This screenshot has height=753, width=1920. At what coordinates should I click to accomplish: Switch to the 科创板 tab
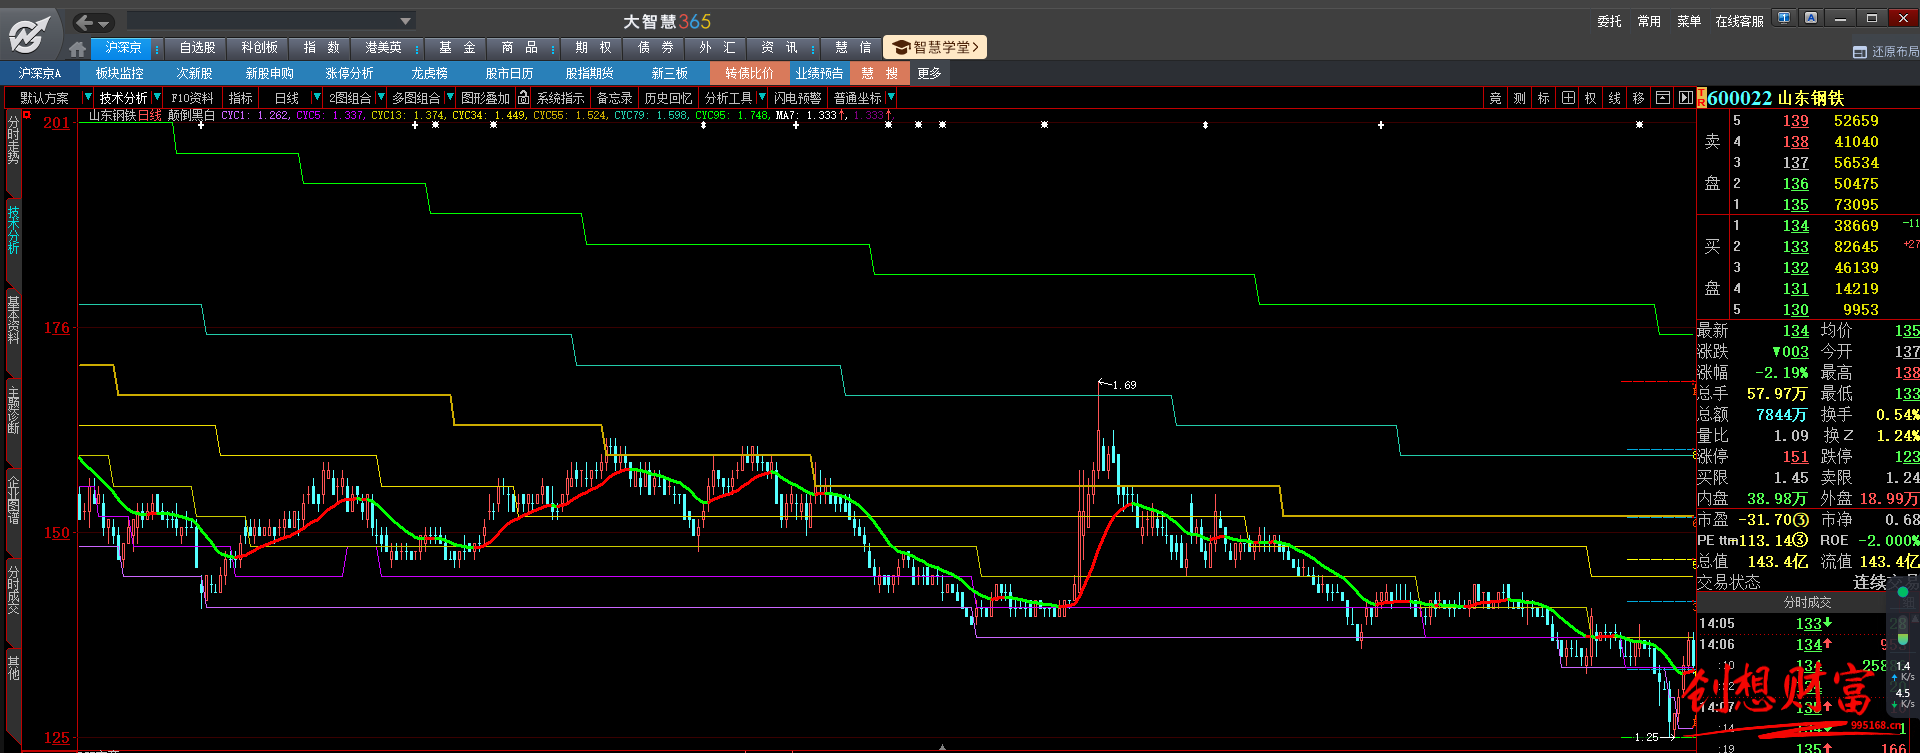point(259,48)
